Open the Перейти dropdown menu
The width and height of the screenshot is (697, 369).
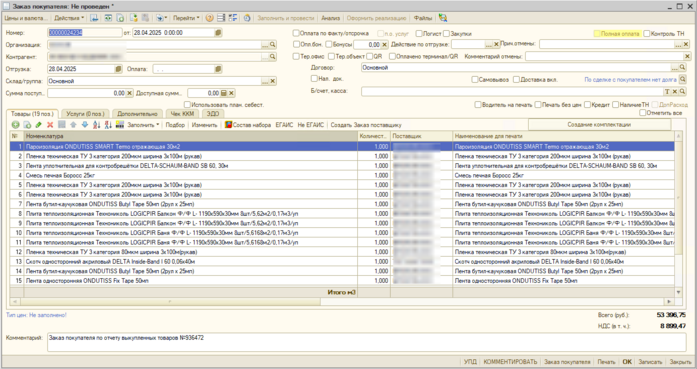[x=186, y=18]
